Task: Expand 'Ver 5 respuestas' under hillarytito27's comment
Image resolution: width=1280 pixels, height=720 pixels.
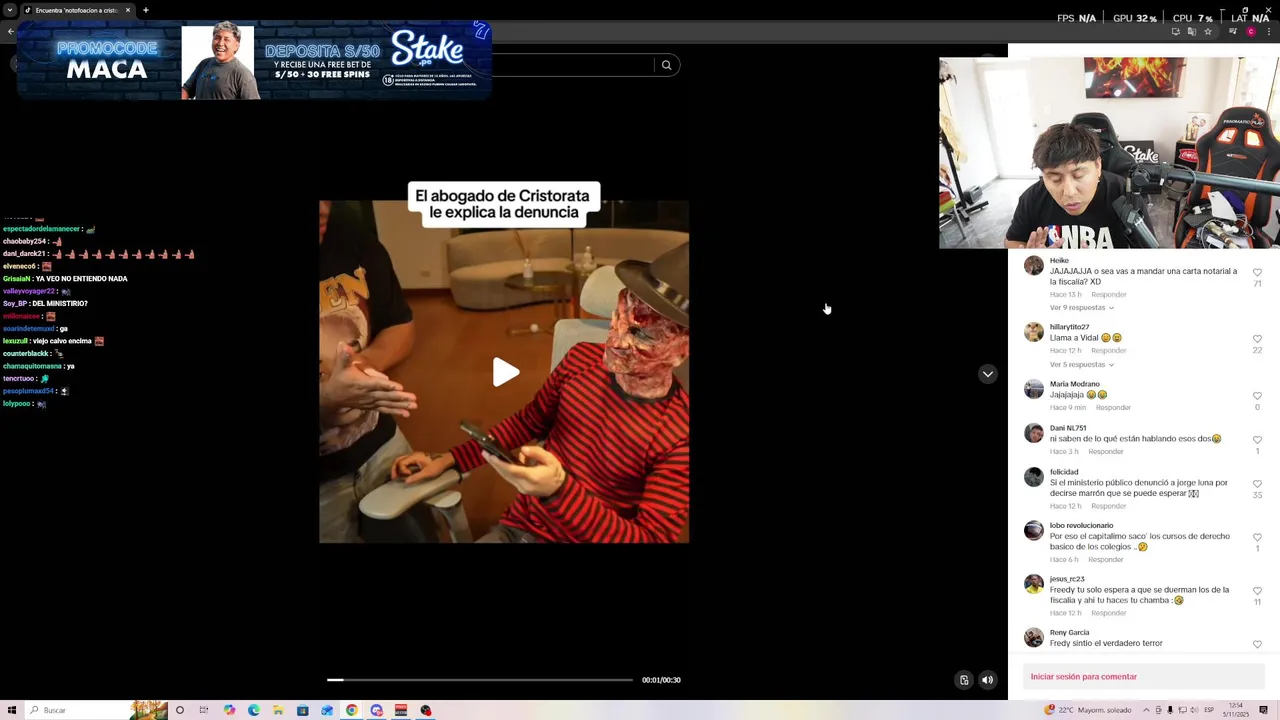Action: 1081,365
